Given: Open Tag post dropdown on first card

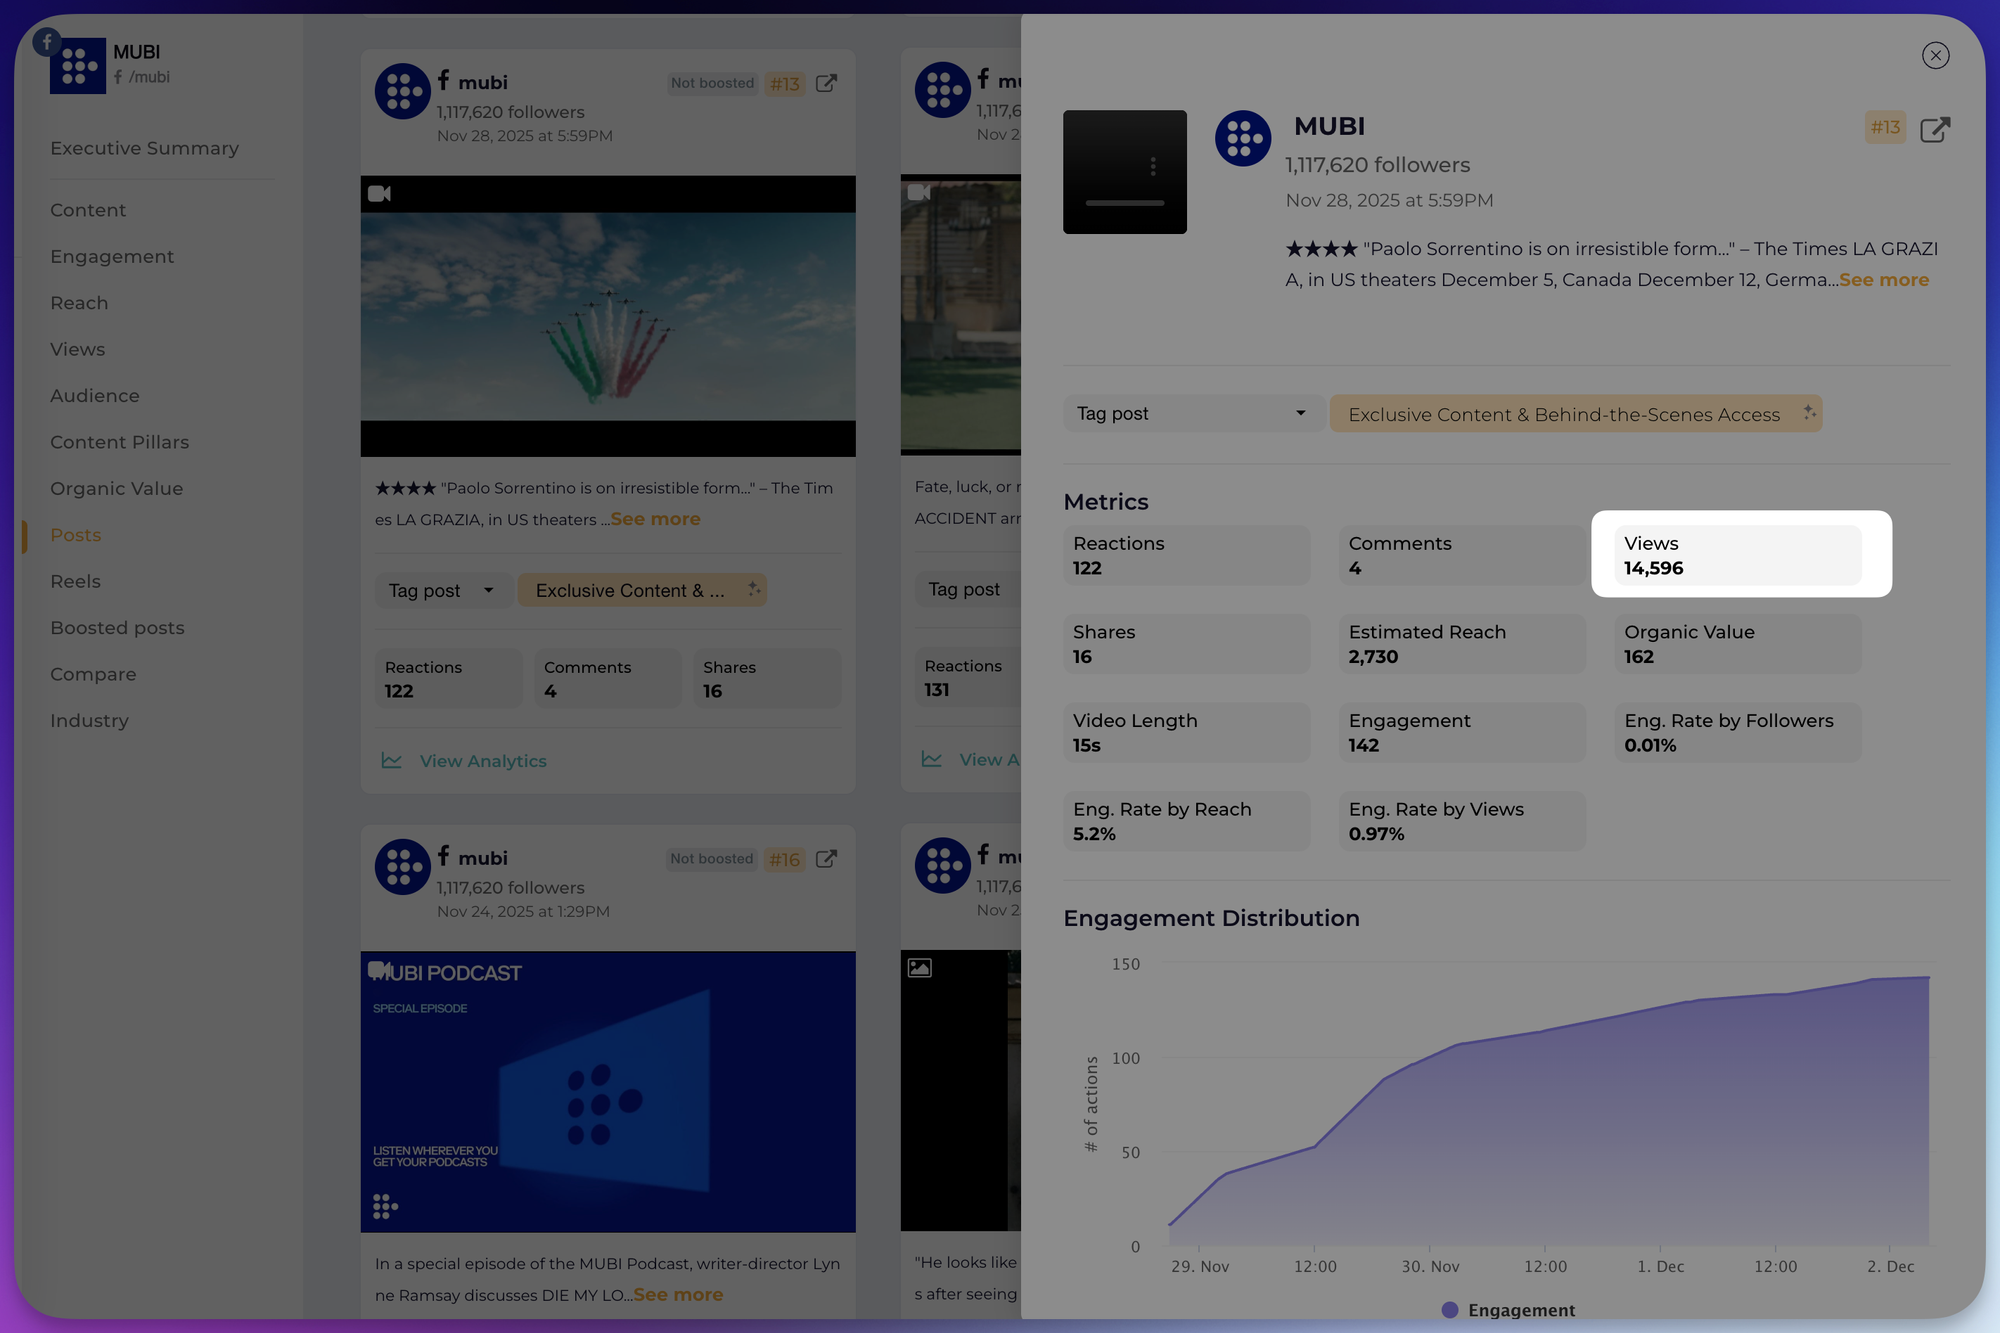Looking at the screenshot, I should pos(441,591).
